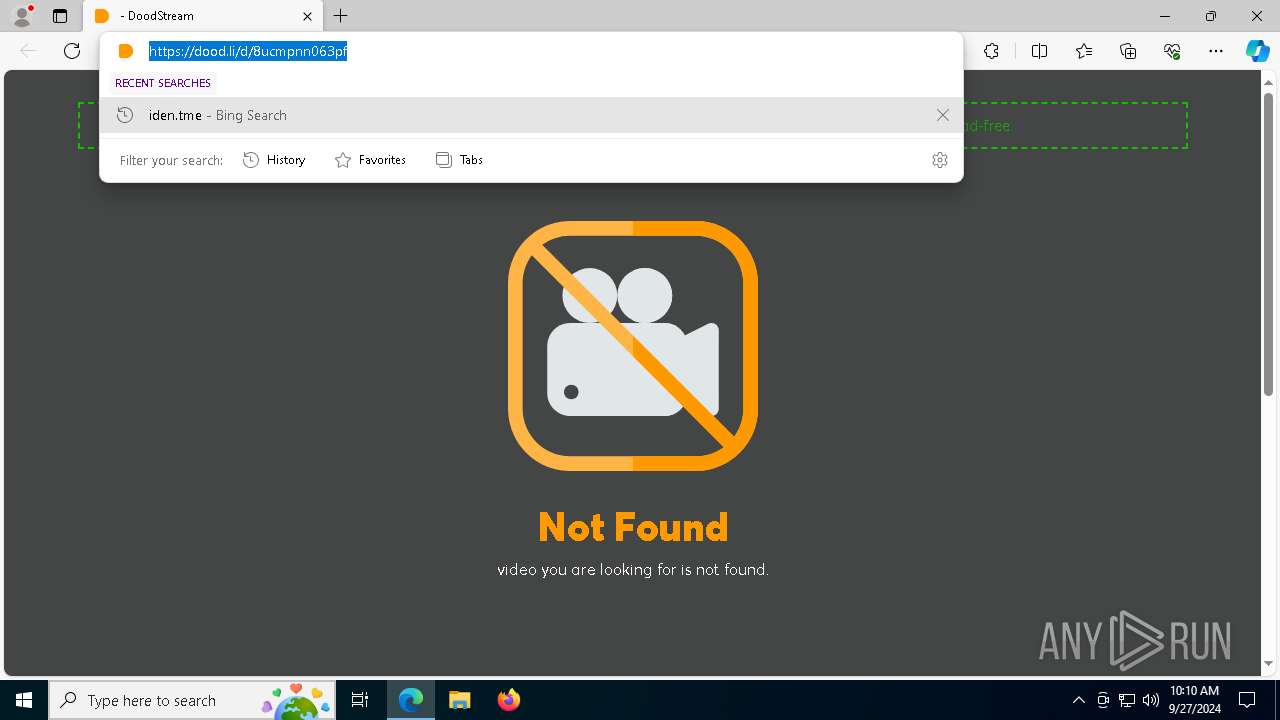Go back with the back arrow

coord(28,51)
